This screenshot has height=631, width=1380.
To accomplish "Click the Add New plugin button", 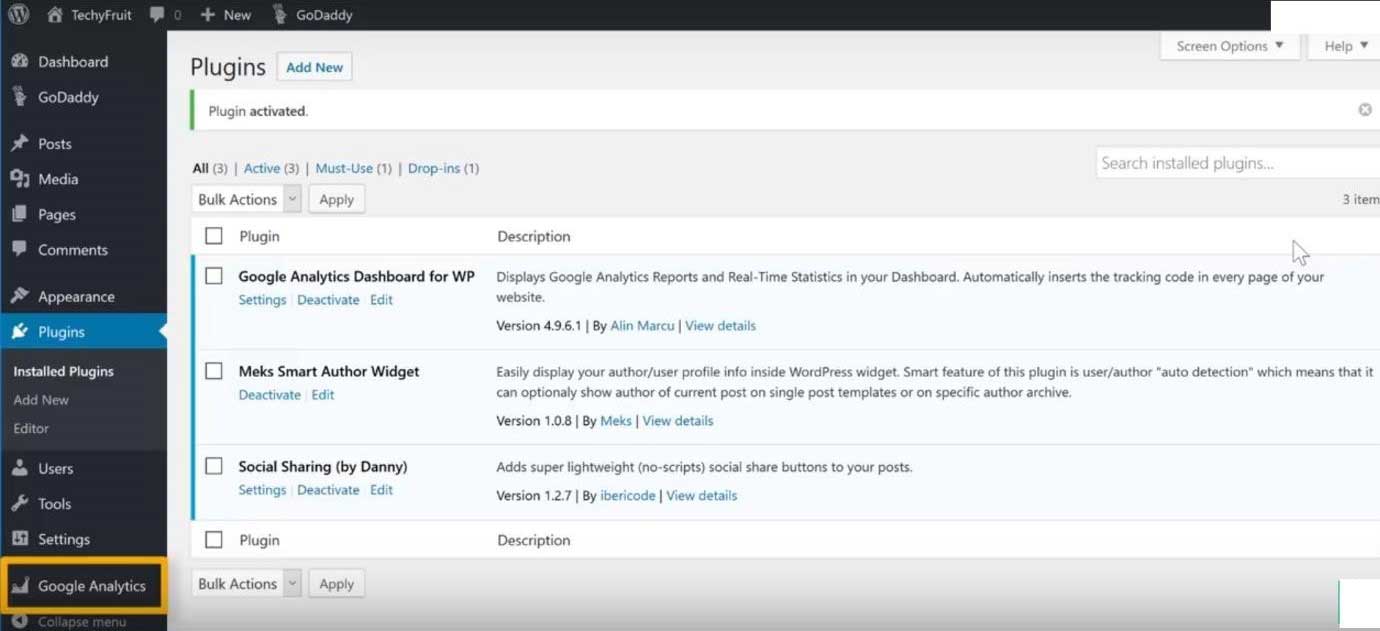I will coord(314,67).
